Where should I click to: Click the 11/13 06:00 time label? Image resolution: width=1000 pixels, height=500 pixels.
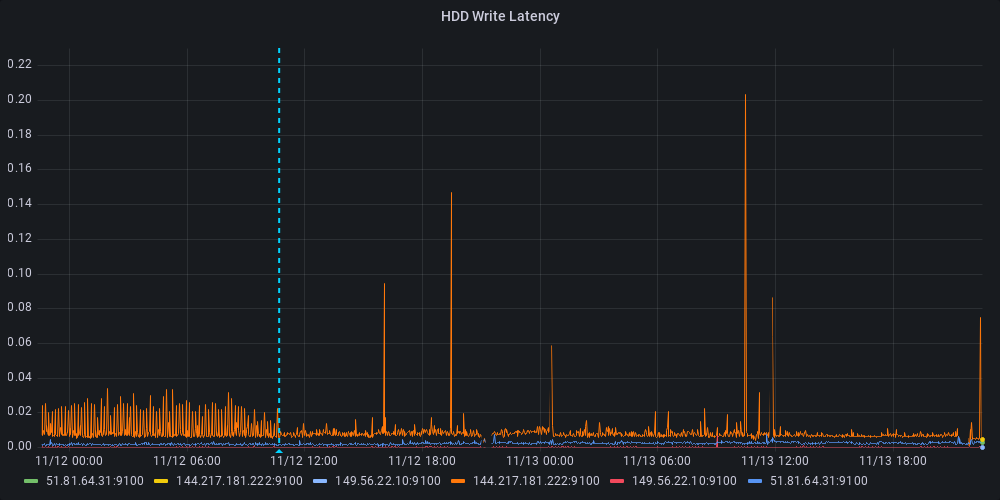click(657, 460)
